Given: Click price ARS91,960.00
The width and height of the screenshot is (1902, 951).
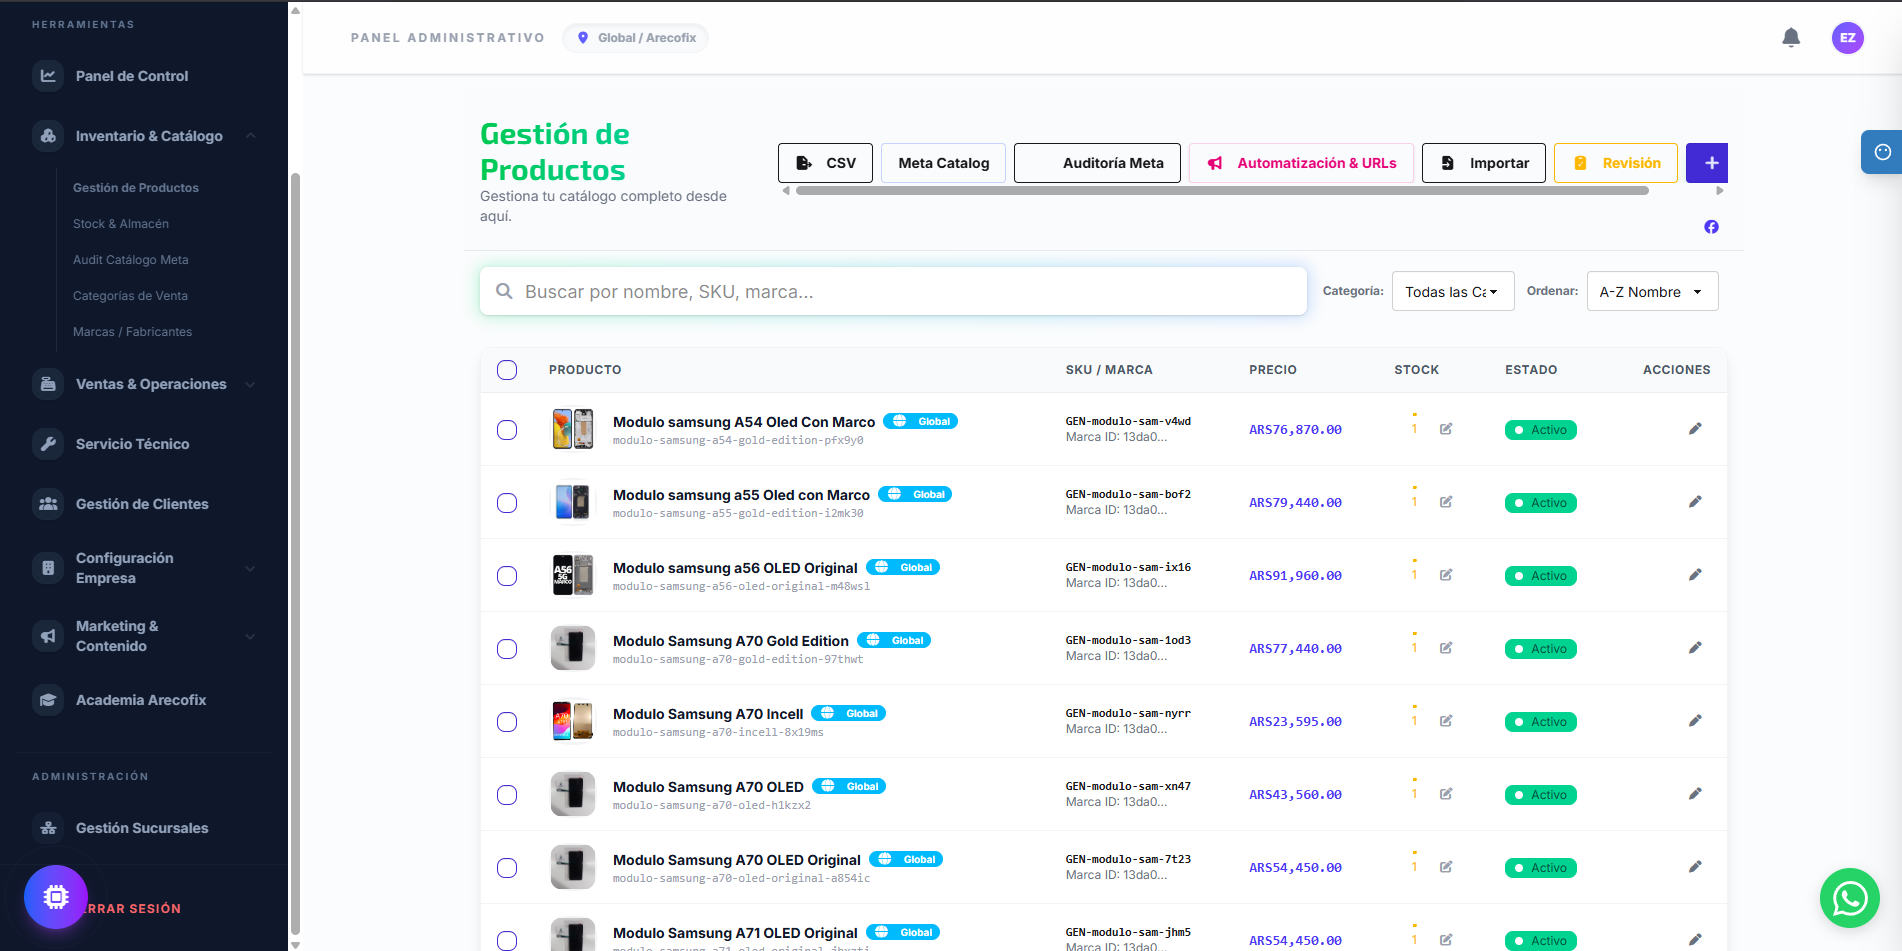Looking at the screenshot, I should (x=1295, y=576).
